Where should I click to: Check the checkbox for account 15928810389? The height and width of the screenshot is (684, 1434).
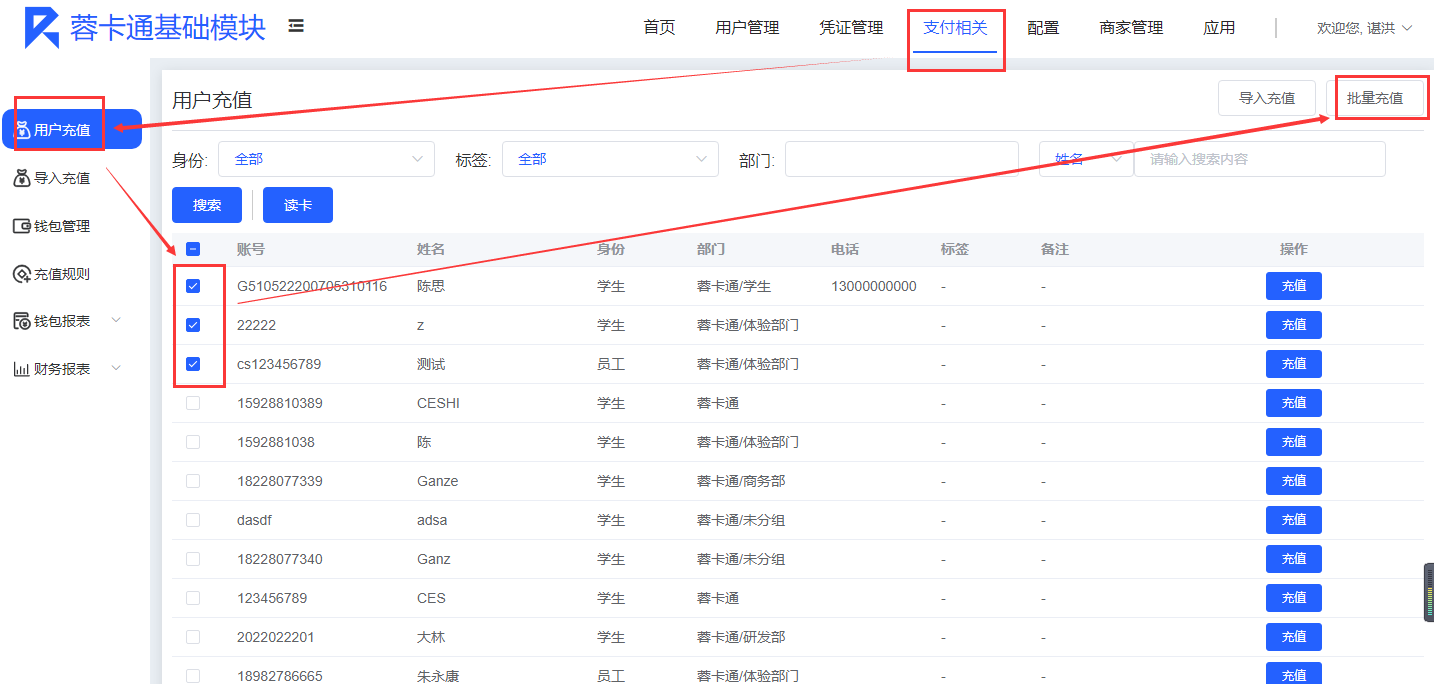193,403
